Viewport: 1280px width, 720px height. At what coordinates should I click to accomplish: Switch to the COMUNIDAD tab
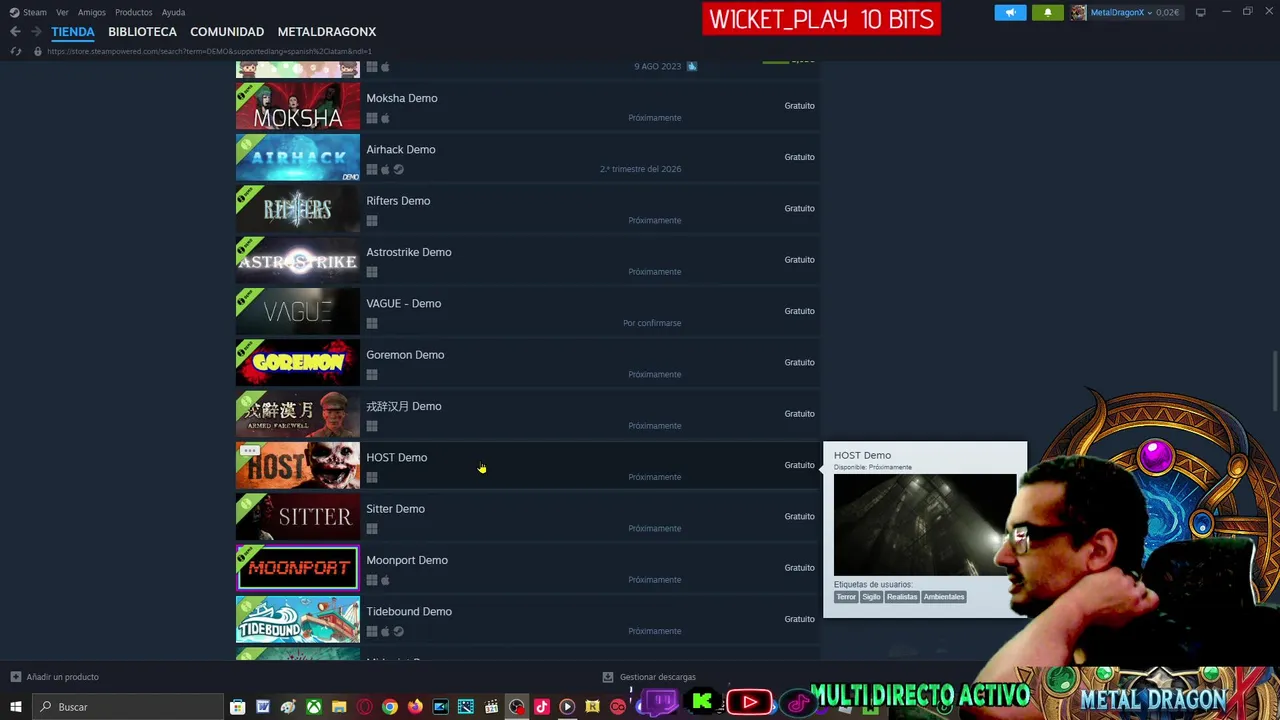[227, 32]
